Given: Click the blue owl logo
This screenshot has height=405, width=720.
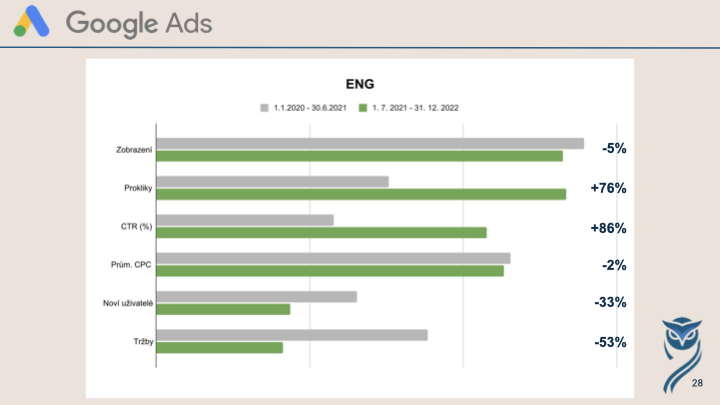Looking at the screenshot, I should 682,355.
